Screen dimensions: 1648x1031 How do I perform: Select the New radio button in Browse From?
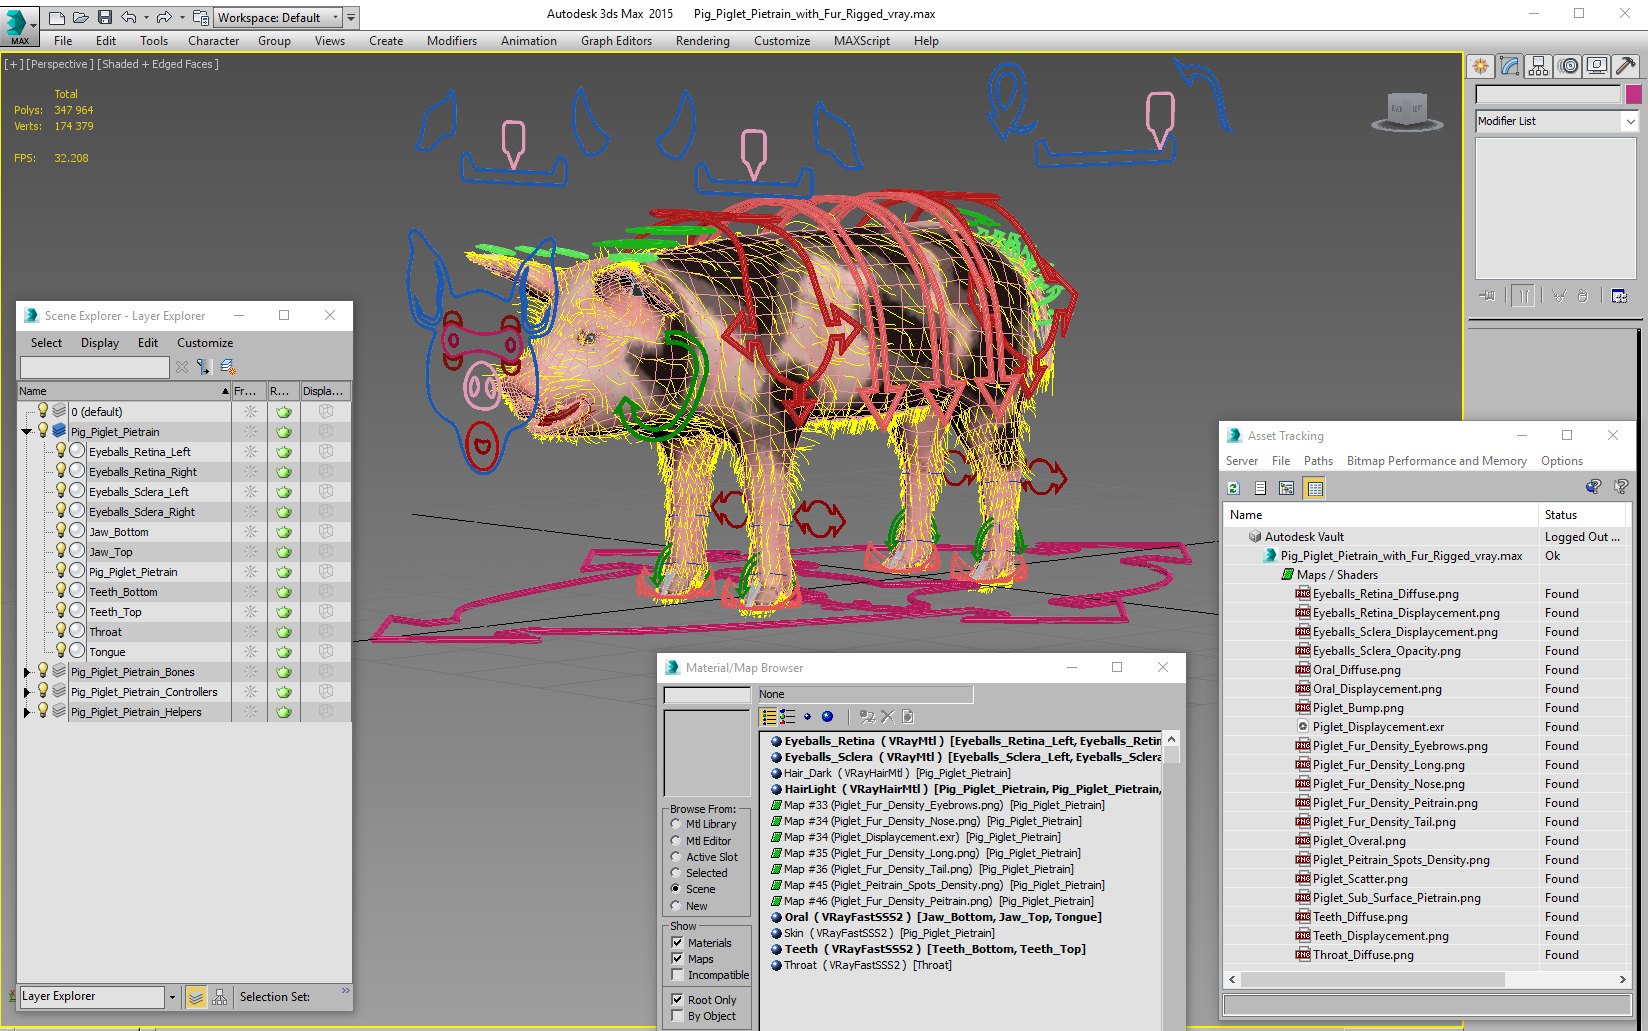pyautogui.click(x=675, y=906)
